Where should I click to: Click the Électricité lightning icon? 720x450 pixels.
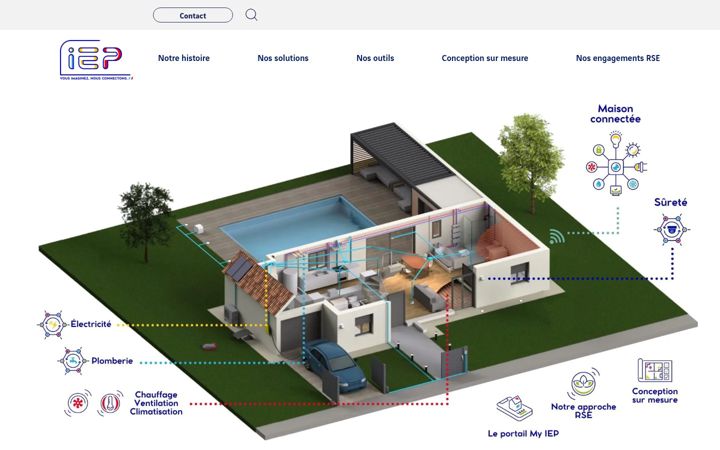[52, 325]
